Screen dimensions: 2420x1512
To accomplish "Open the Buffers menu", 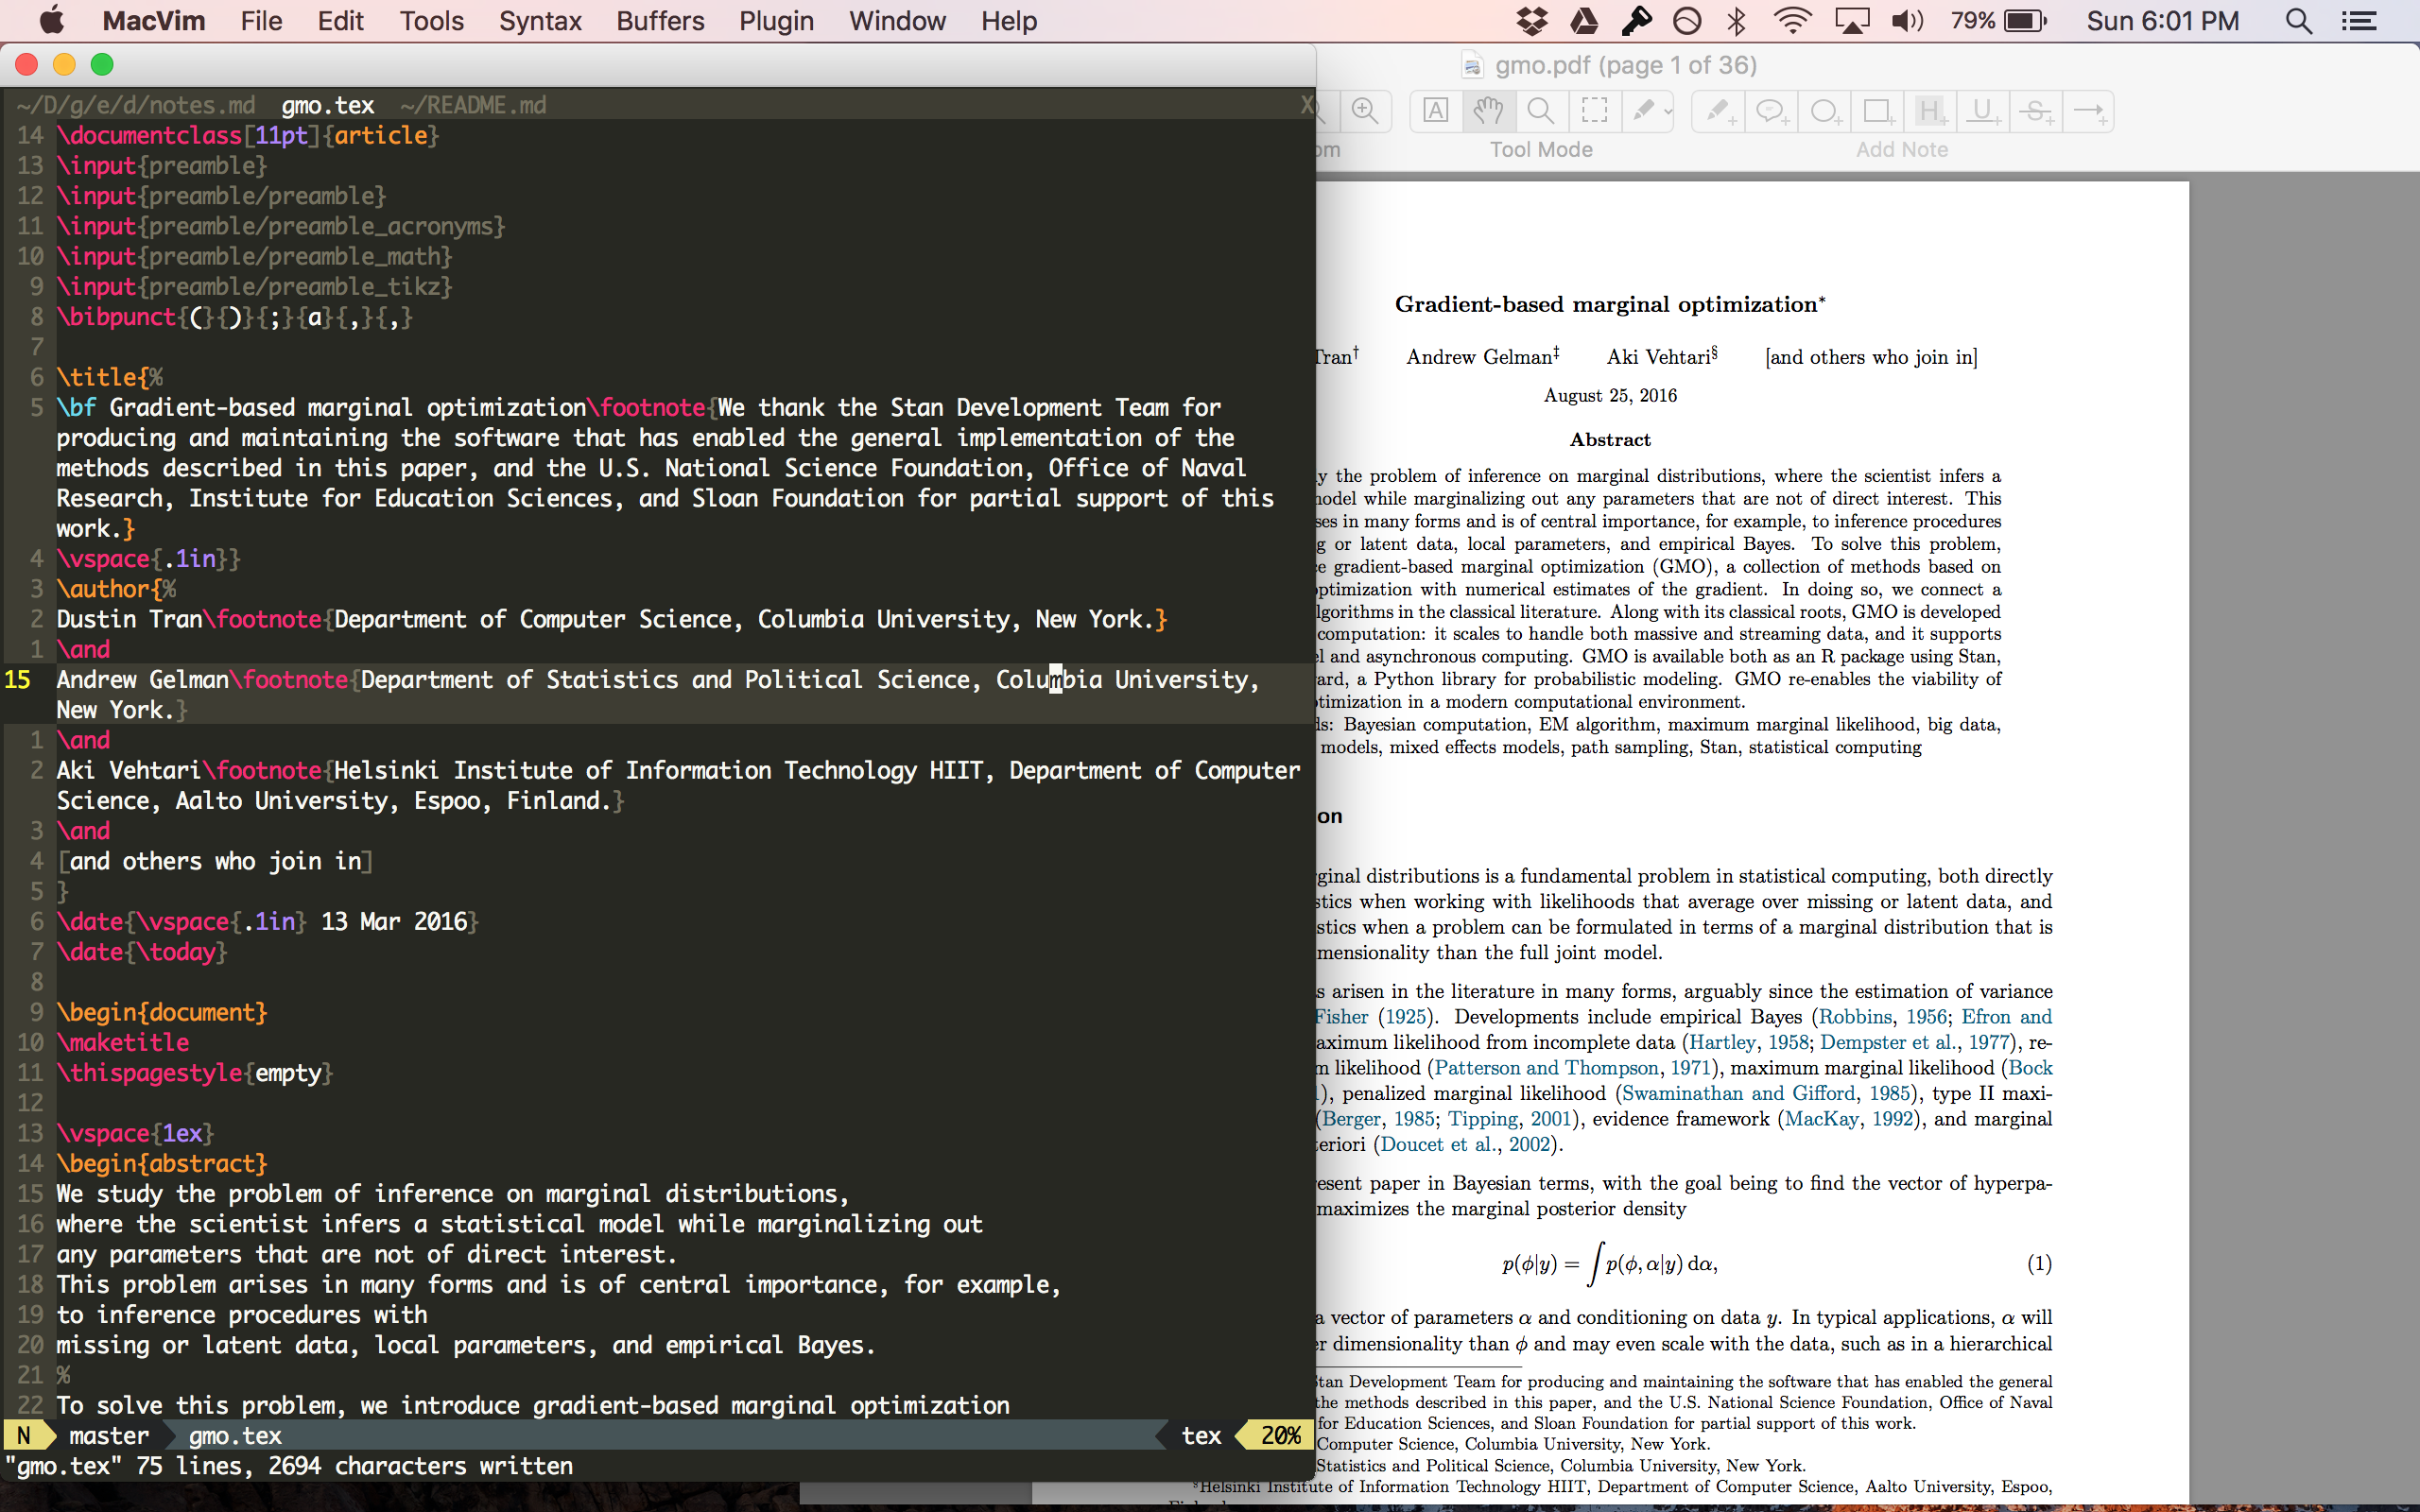I will click(660, 21).
